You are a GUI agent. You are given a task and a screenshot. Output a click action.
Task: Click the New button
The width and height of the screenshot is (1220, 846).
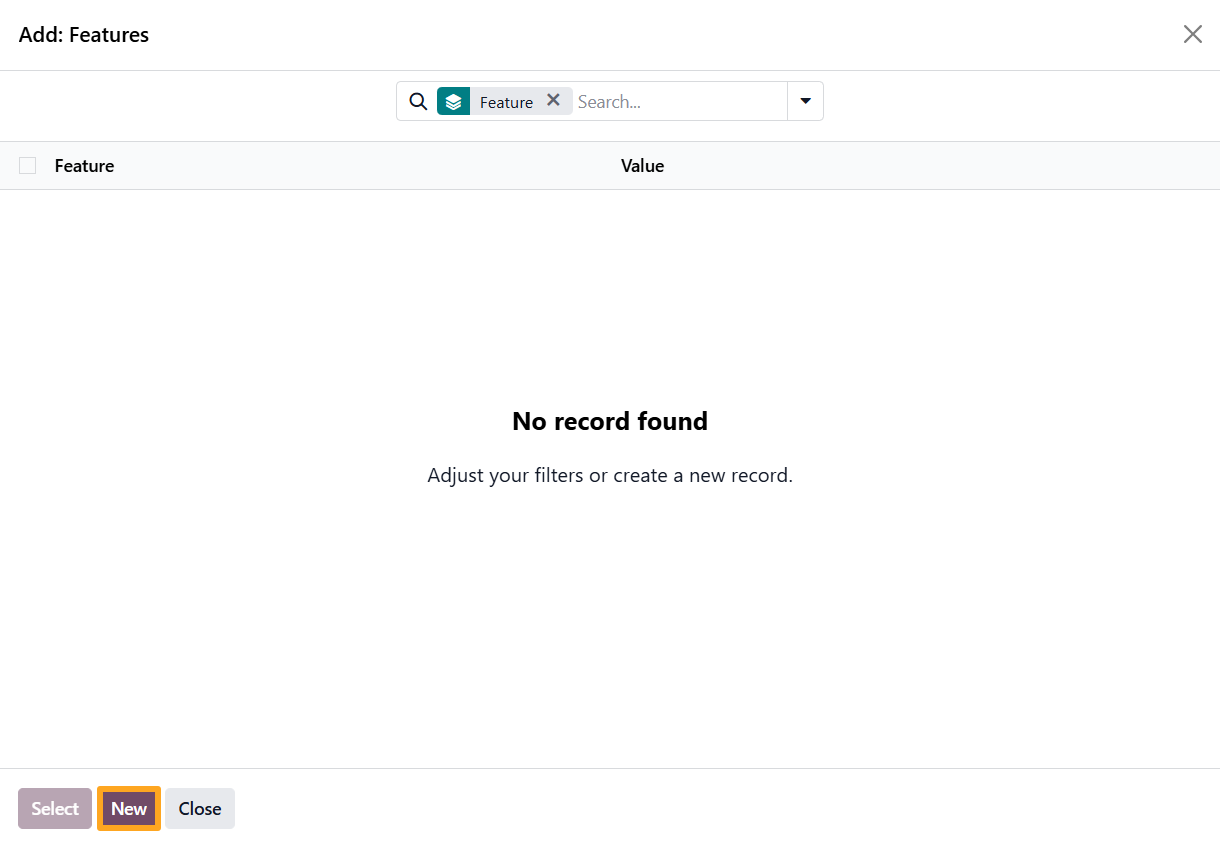tap(129, 809)
